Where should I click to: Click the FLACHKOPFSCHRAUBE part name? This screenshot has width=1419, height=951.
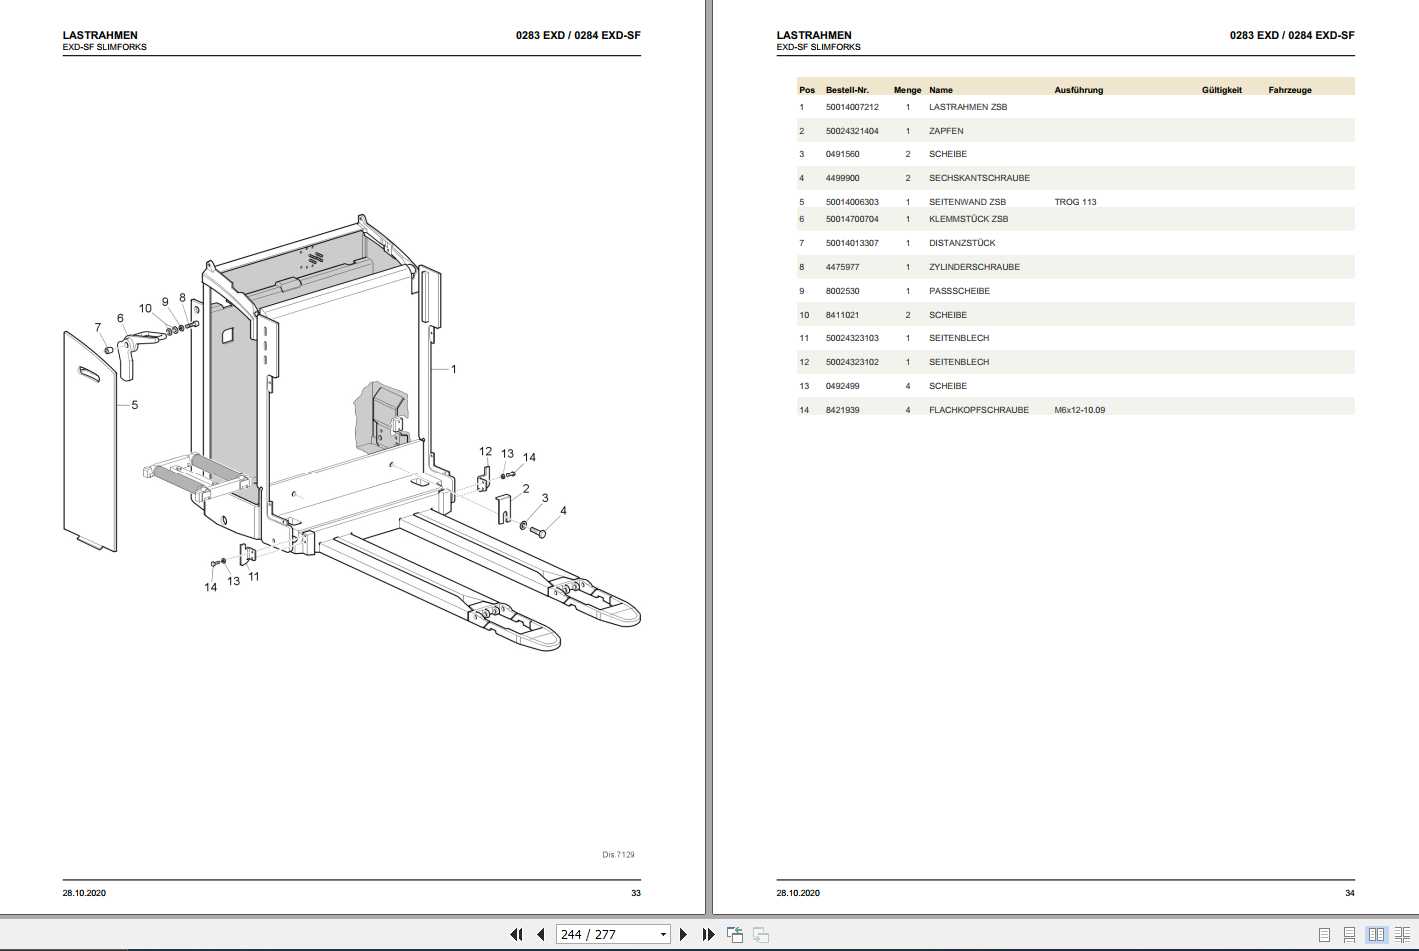(x=979, y=410)
